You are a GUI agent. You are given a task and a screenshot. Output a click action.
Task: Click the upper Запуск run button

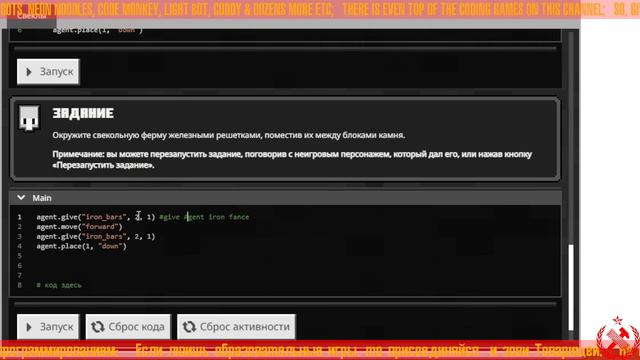[48, 72]
